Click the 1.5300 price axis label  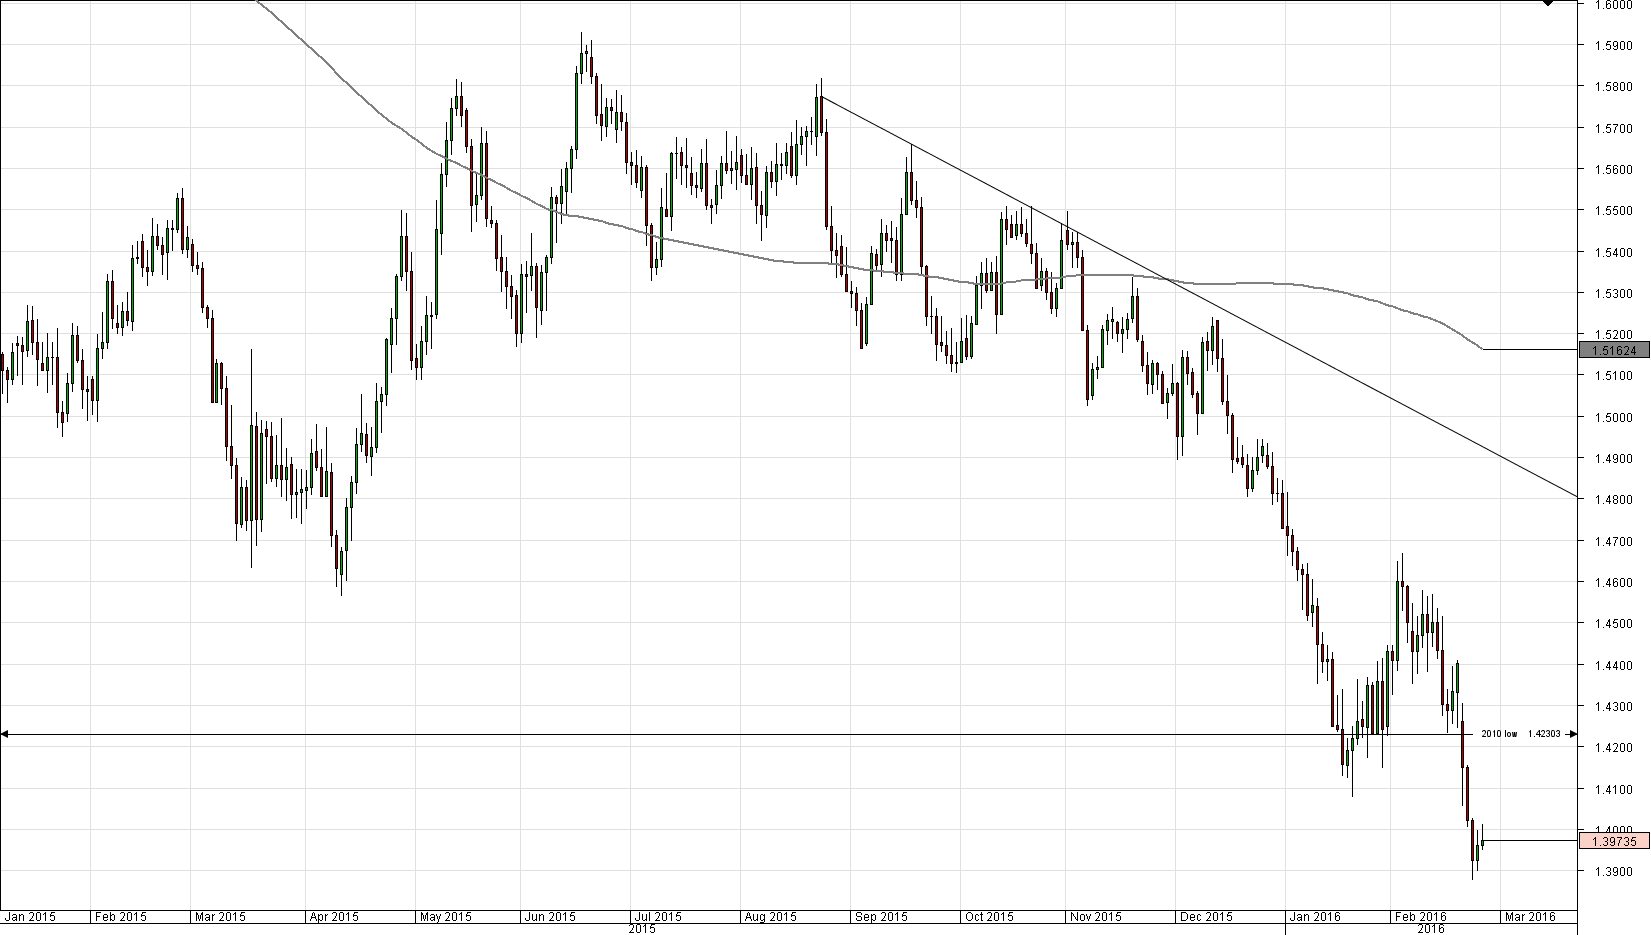pos(1615,293)
